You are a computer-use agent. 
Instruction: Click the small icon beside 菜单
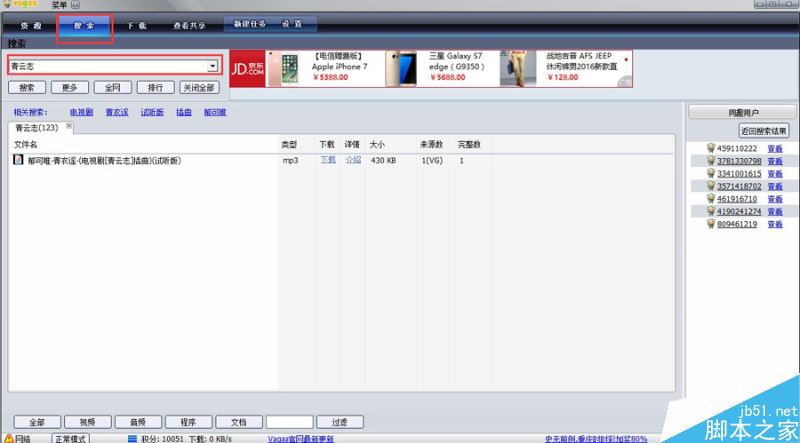(x=75, y=5)
